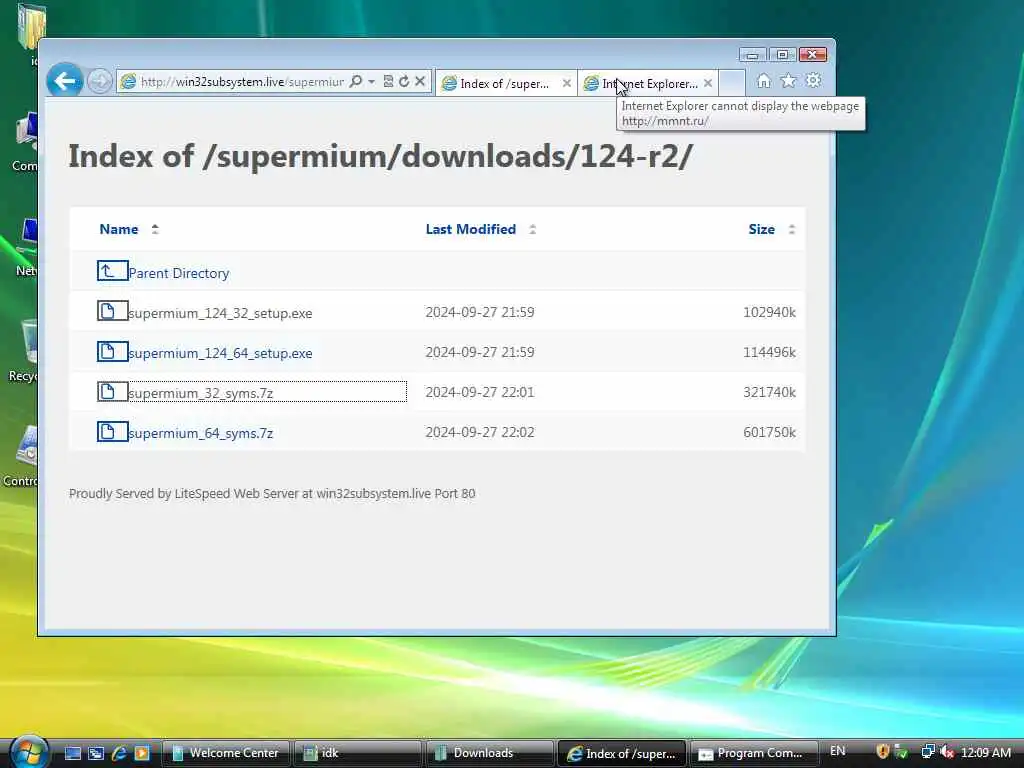Switch to the idk taskbar button
The width and height of the screenshot is (1024, 768).
pyautogui.click(x=357, y=753)
